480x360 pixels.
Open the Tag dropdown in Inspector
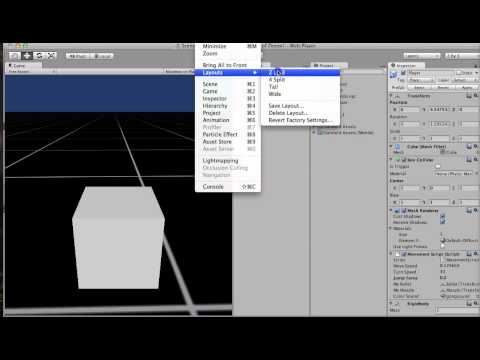(x=421, y=80)
